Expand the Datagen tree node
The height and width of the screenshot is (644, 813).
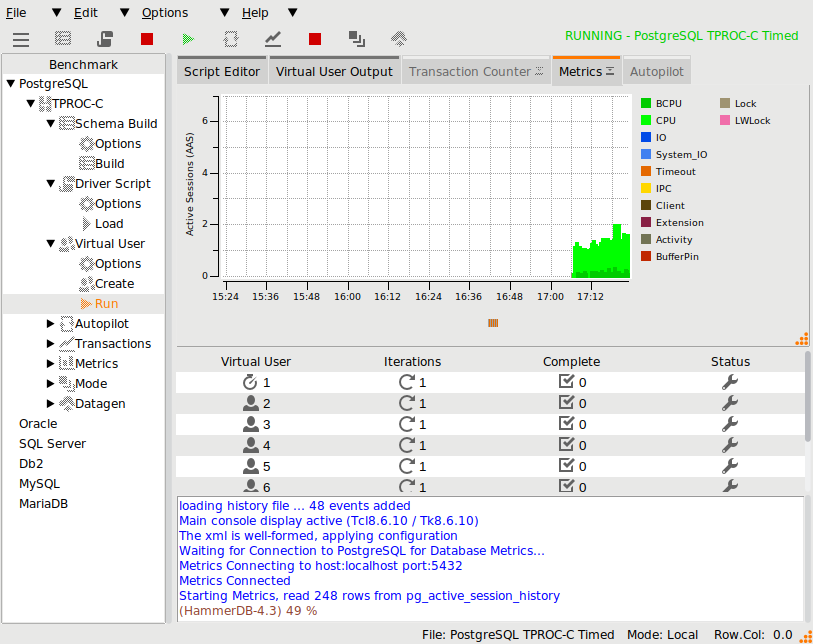point(50,403)
